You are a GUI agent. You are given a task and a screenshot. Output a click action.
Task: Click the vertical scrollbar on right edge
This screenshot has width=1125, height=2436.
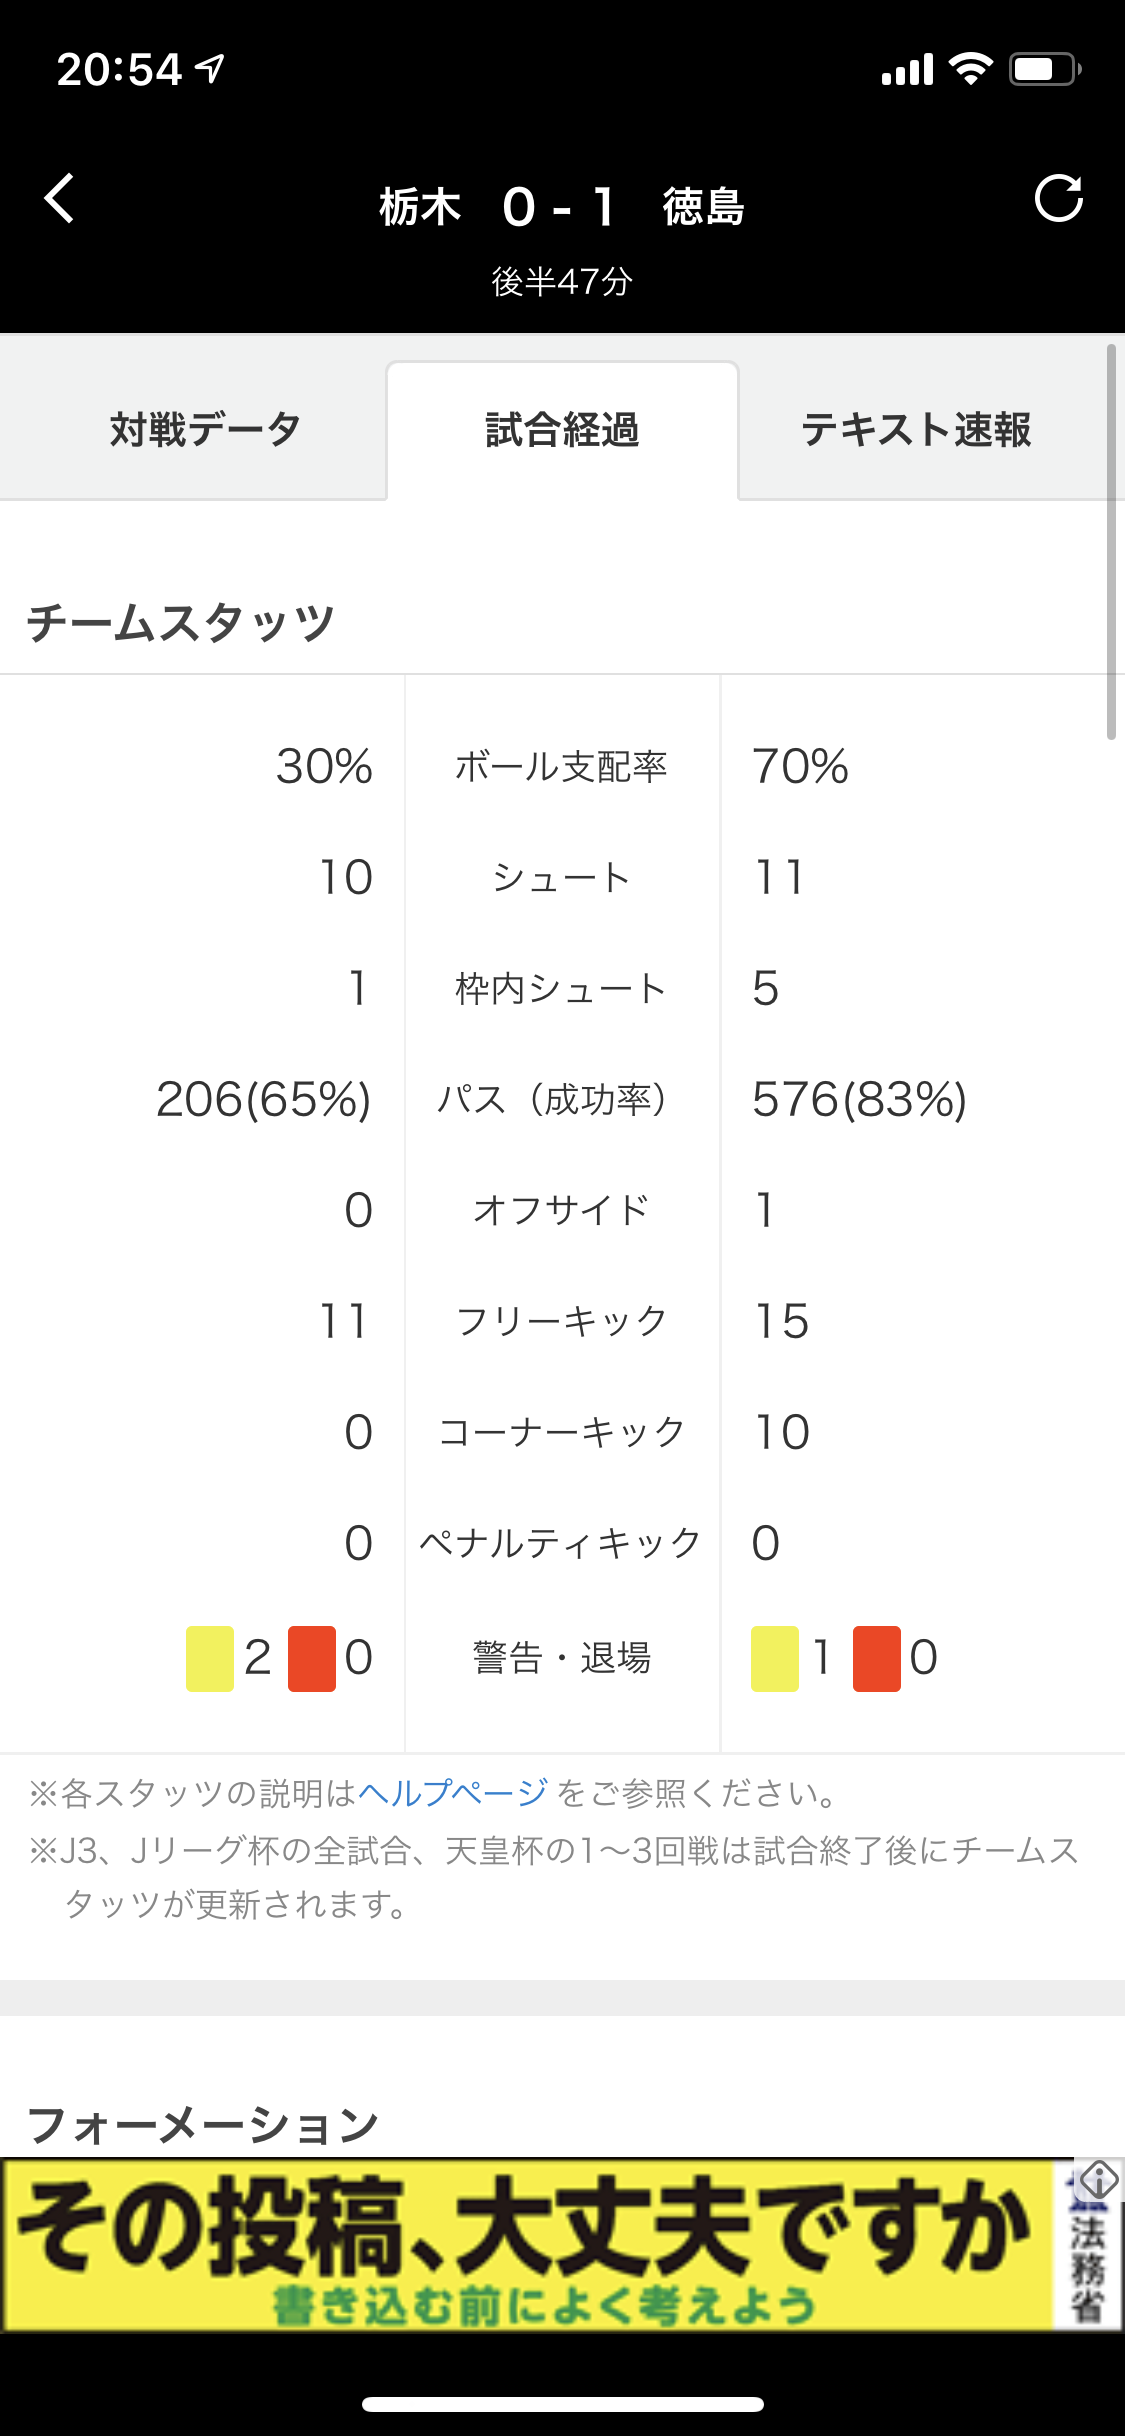click(1111, 541)
